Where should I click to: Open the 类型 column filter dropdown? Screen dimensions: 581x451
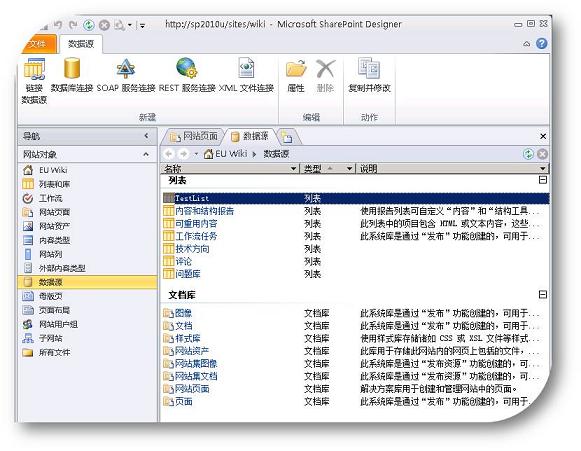(349, 169)
